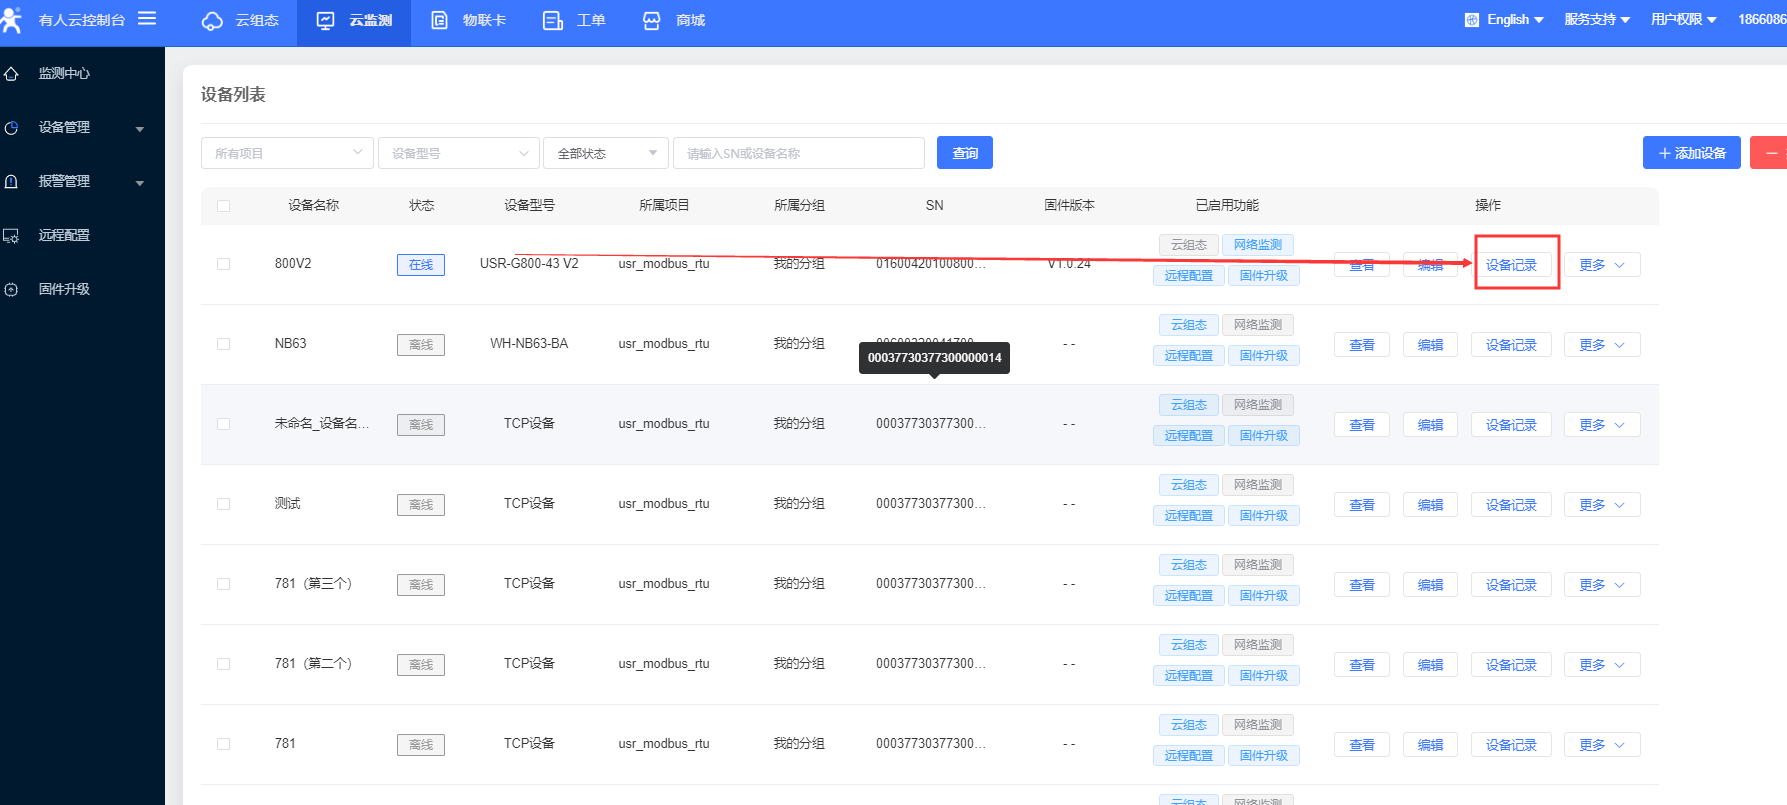Screen dimensions: 1787x805
Task: Click the 云组态 cloud icon in top bar
Action: pyautogui.click(x=212, y=21)
